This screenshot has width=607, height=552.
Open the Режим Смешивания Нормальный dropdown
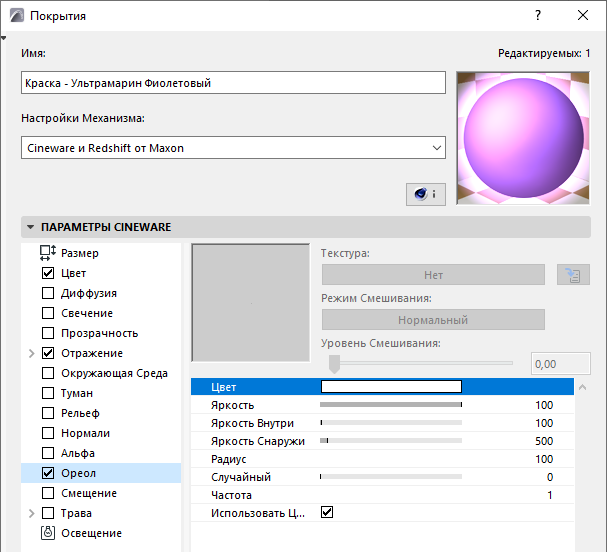coord(433,320)
